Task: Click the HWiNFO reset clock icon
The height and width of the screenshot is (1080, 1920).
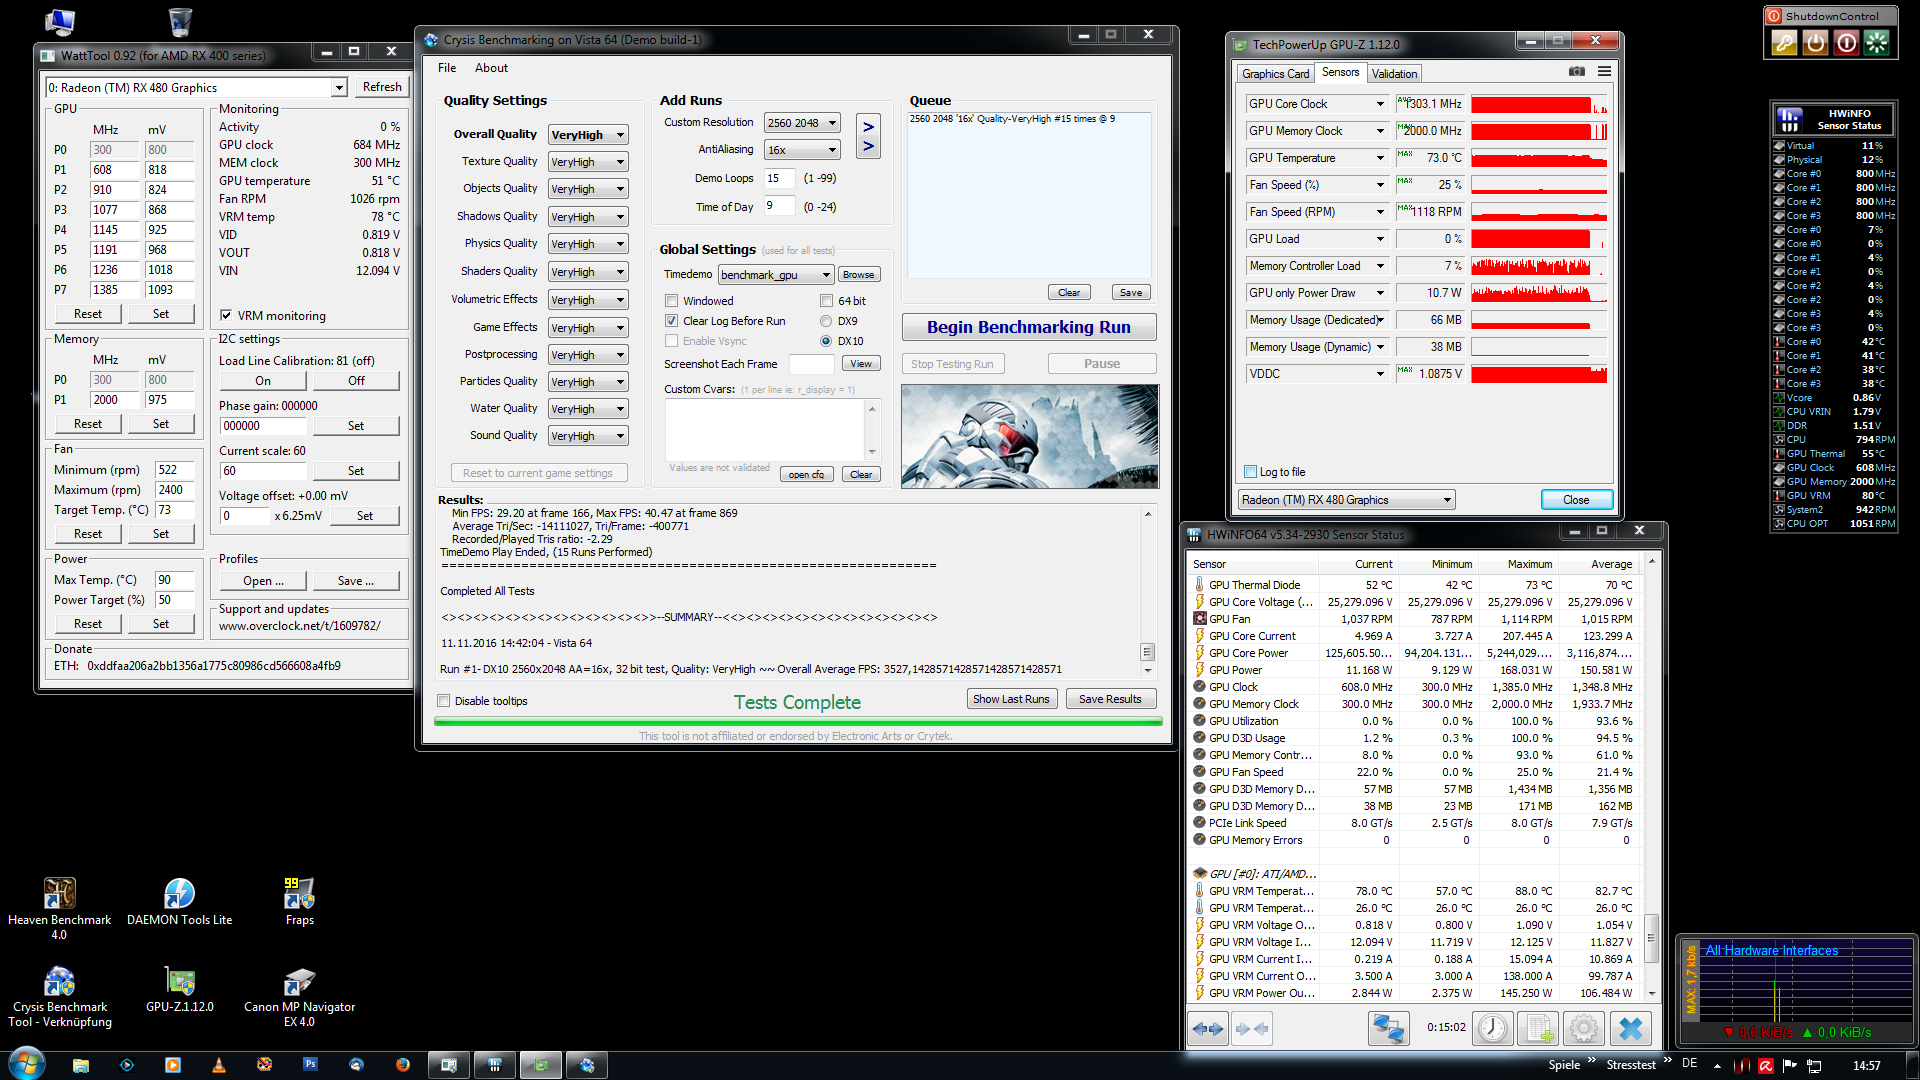Action: tap(1492, 1028)
